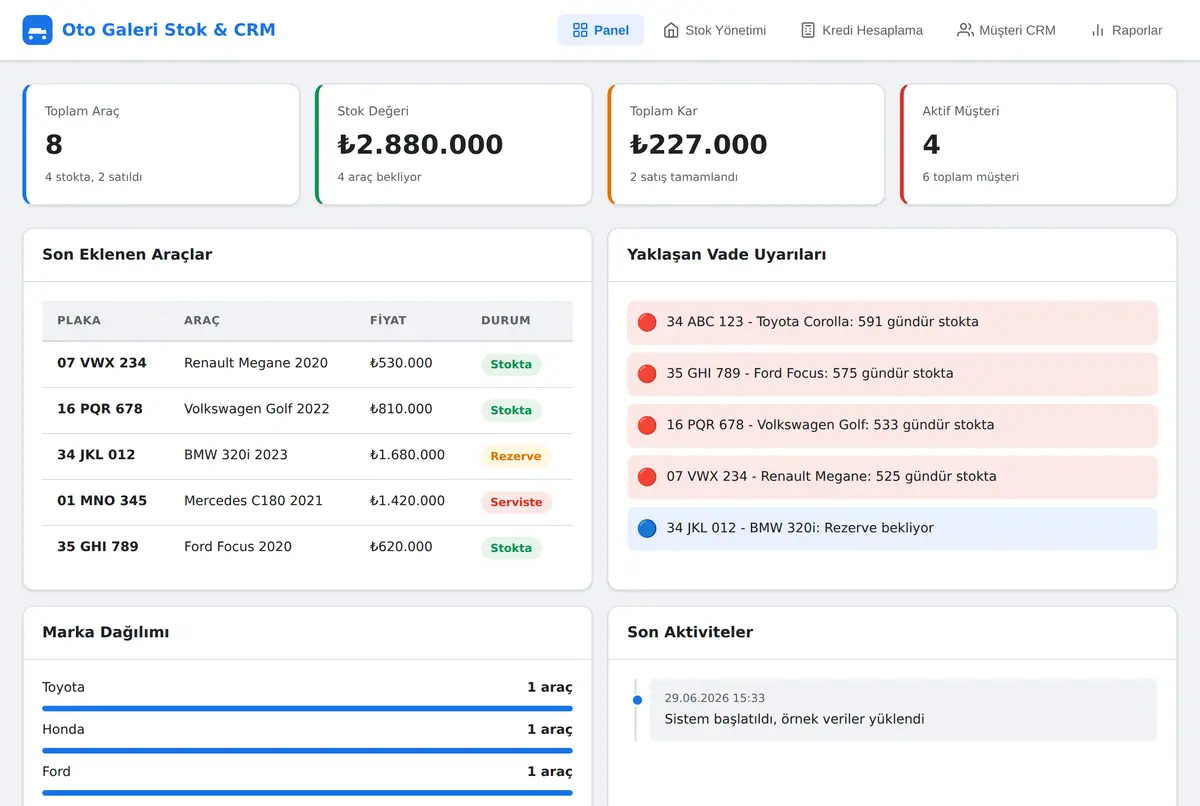The width and height of the screenshot is (1200, 806).
Task: Click the Serviste badge for Mercedes C180 2021
Action: click(x=516, y=502)
